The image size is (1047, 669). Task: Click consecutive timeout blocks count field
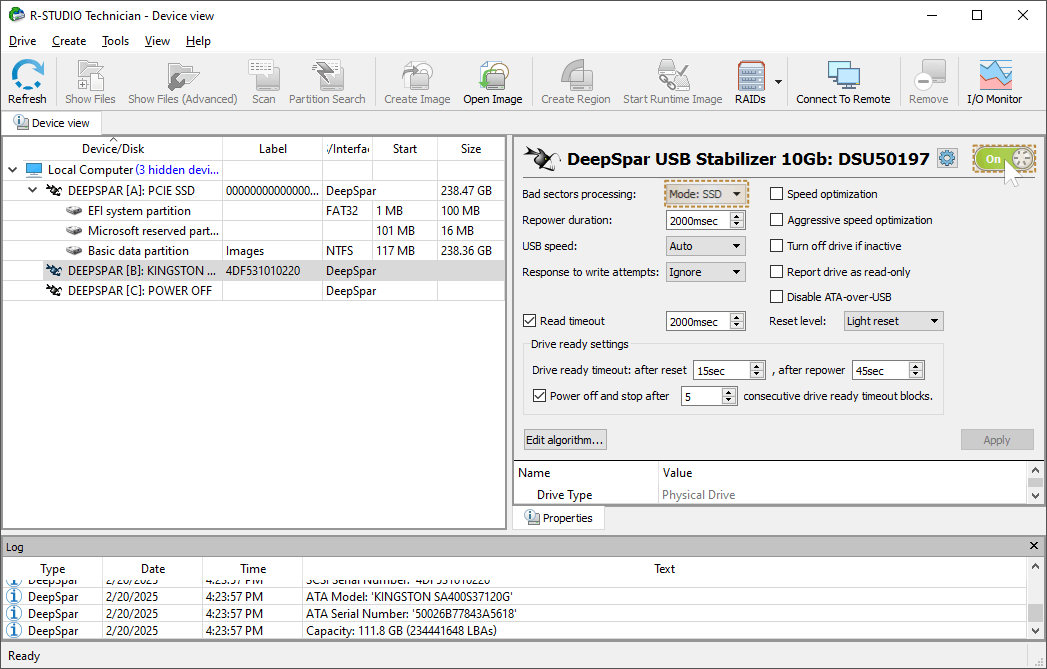(x=701, y=397)
